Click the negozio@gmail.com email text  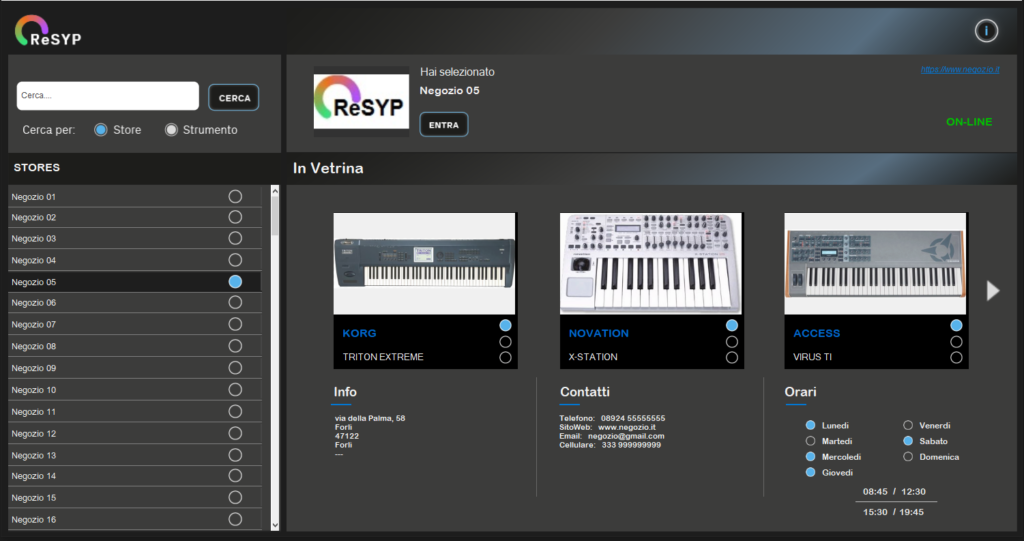click(626, 436)
